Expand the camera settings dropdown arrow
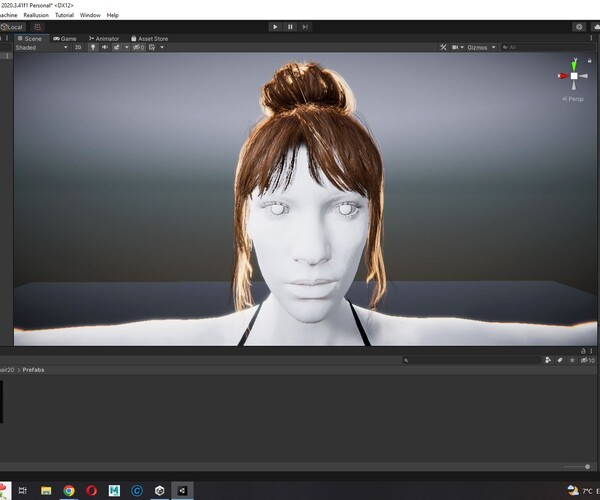 click(x=462, y=47)
